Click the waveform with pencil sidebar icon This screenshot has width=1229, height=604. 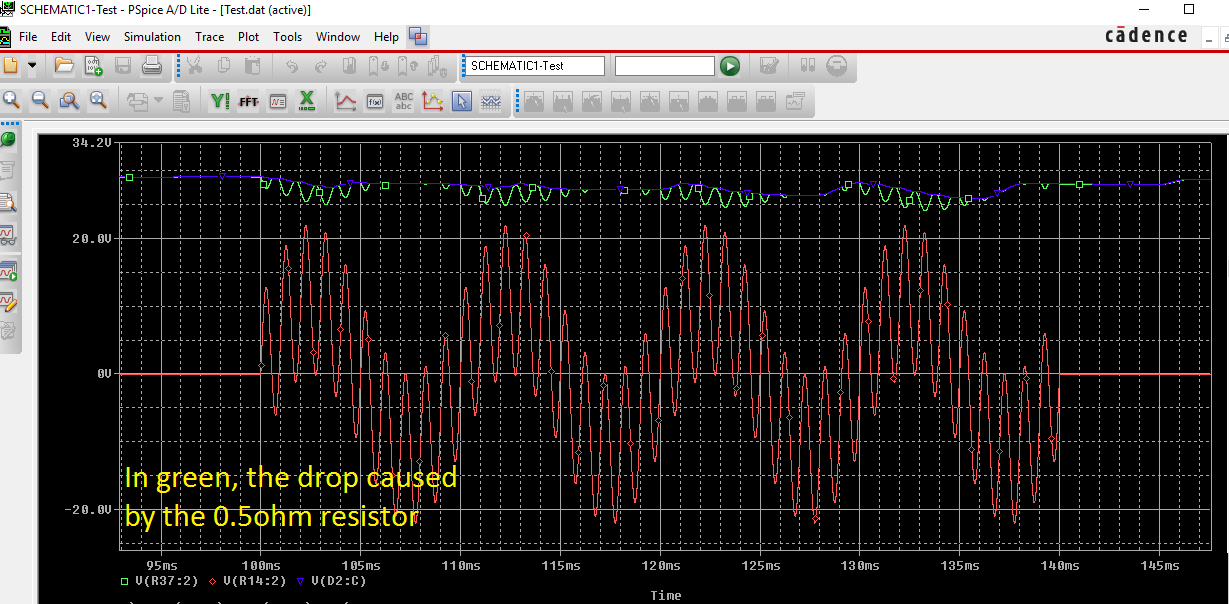[x=8, y=301]
